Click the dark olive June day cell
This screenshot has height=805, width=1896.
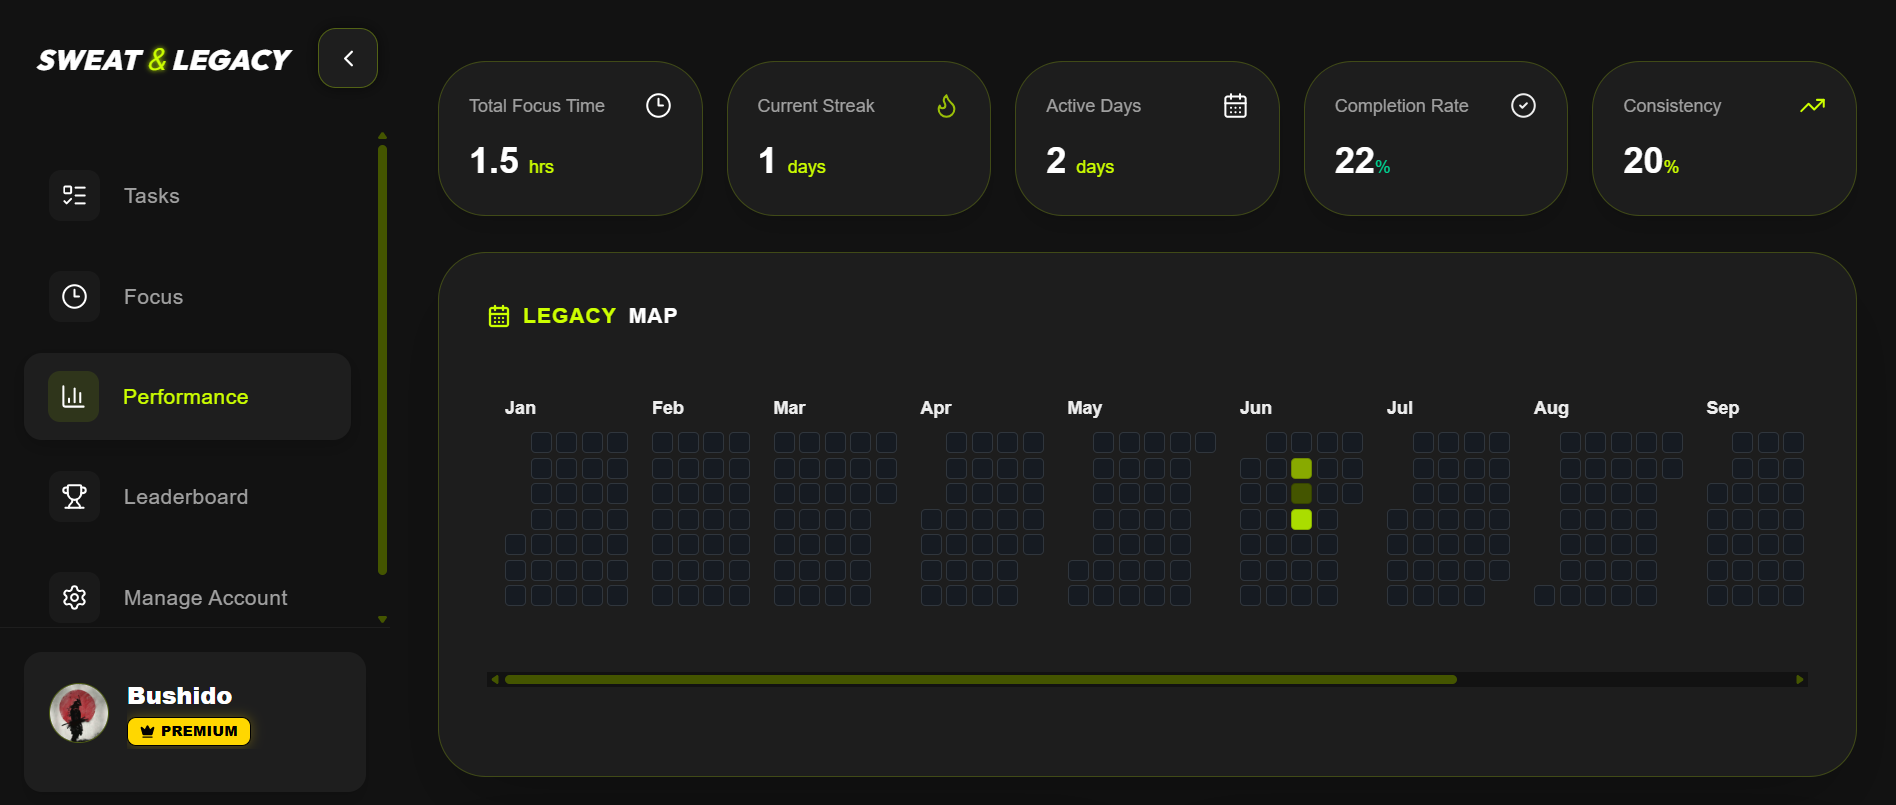coord(1301,493)
